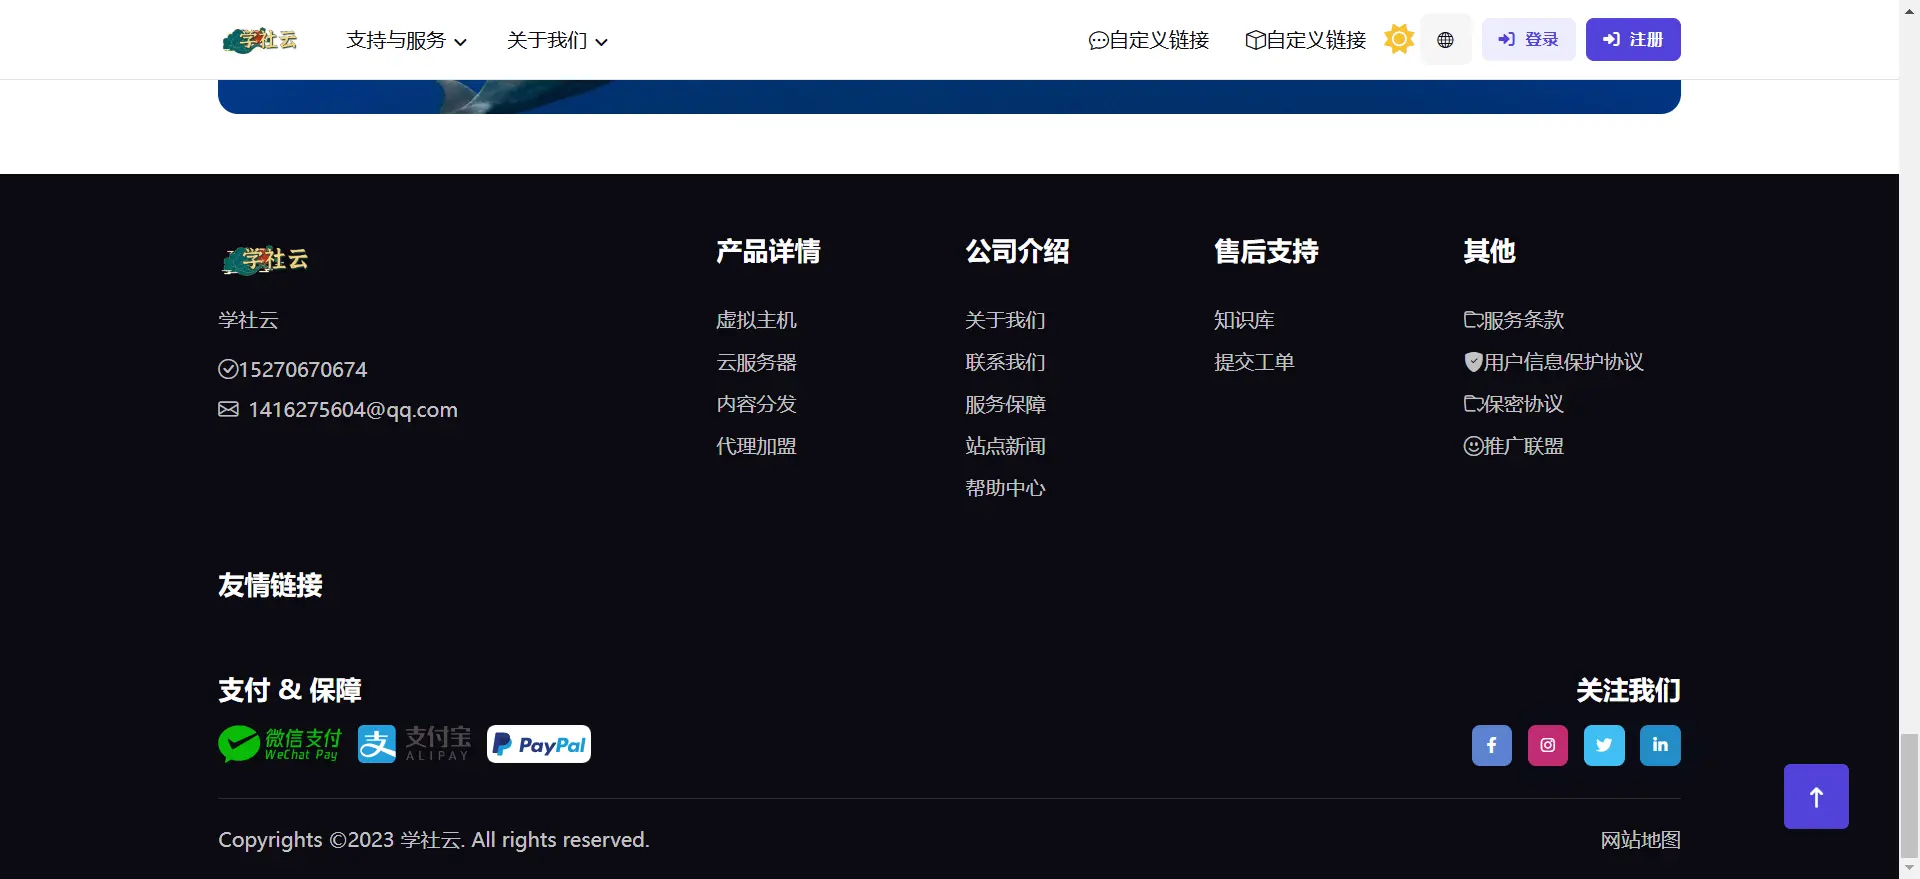Click the page vertical scrollbar thumb
The image size is (1920, 879).
tap(1909, 795)
